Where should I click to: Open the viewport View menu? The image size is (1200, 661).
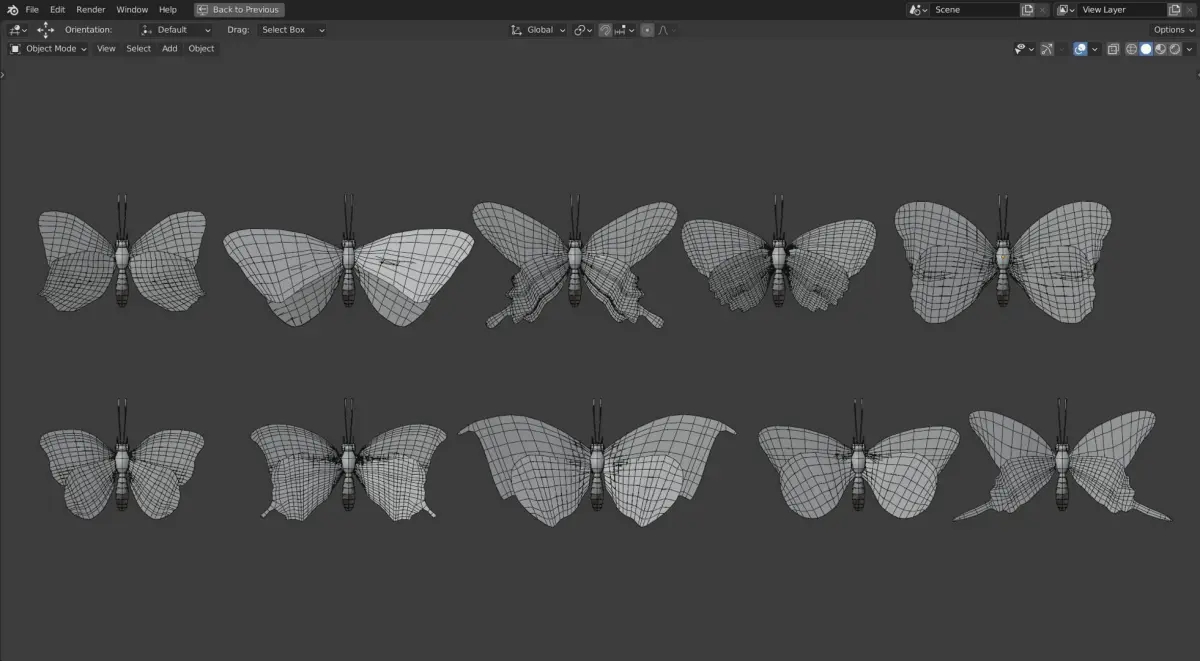[x=106, y=49]
